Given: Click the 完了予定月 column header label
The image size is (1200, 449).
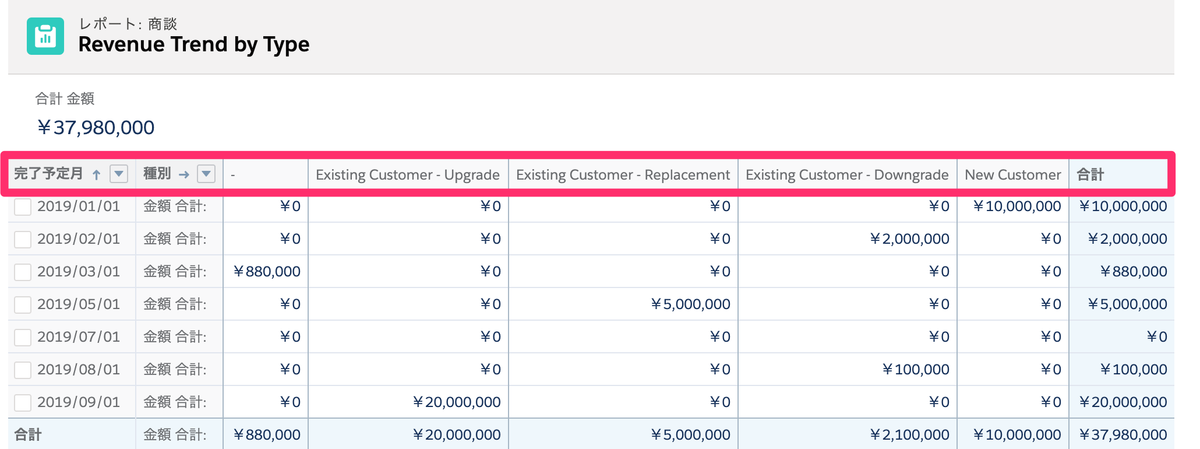Looking at the screenshot, I should (49, 174).
